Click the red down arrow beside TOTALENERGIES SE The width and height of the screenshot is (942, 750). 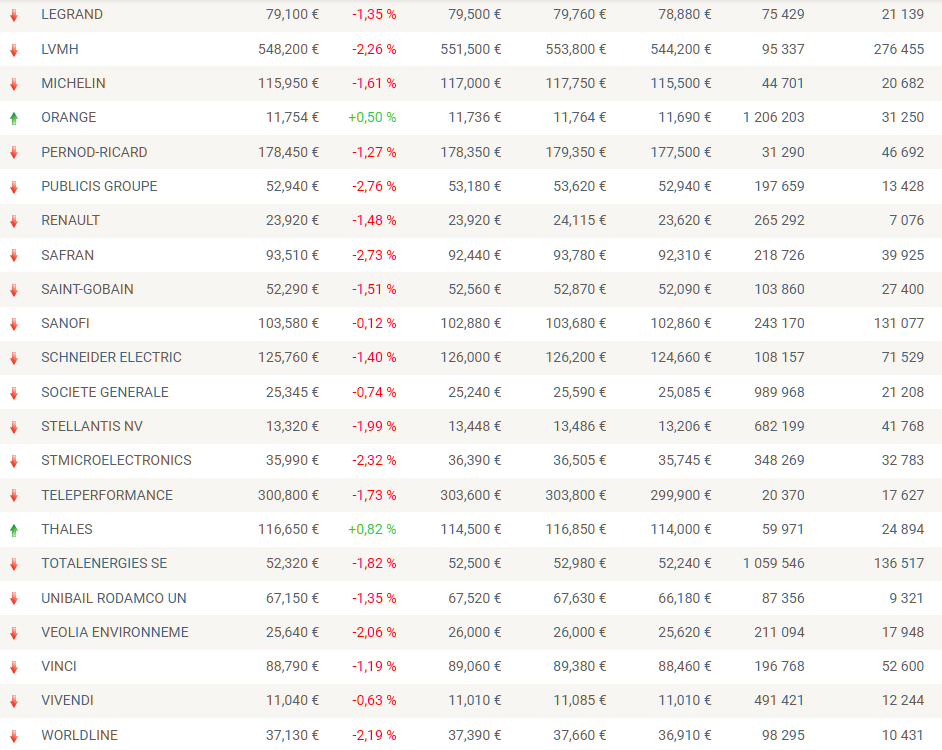14,564
